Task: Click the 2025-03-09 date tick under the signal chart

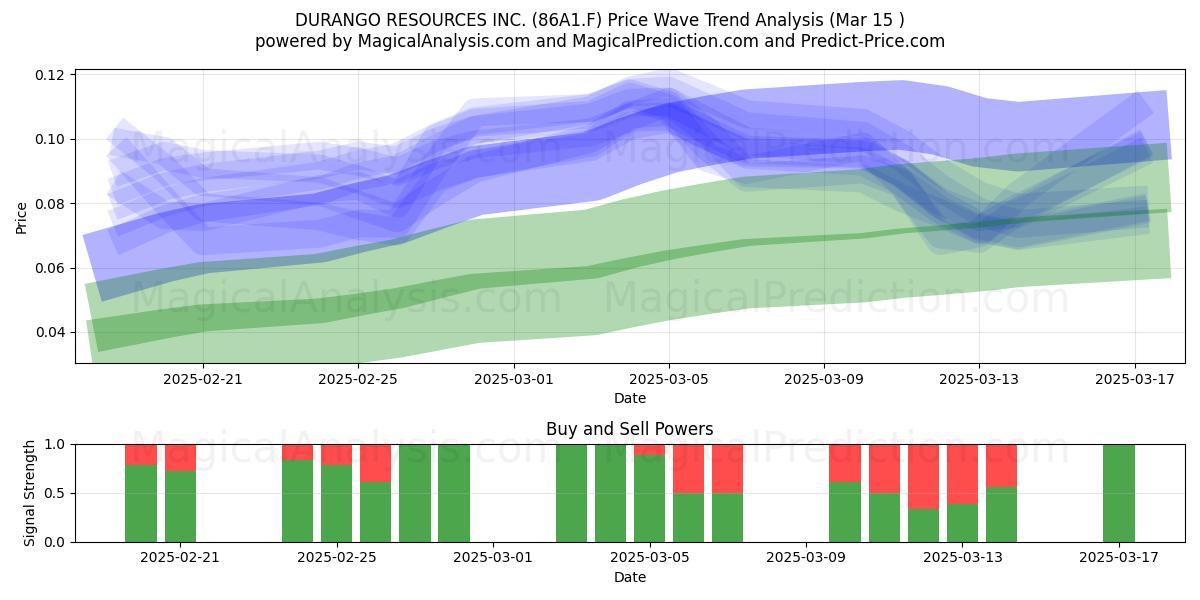Action: pos(806,557)
